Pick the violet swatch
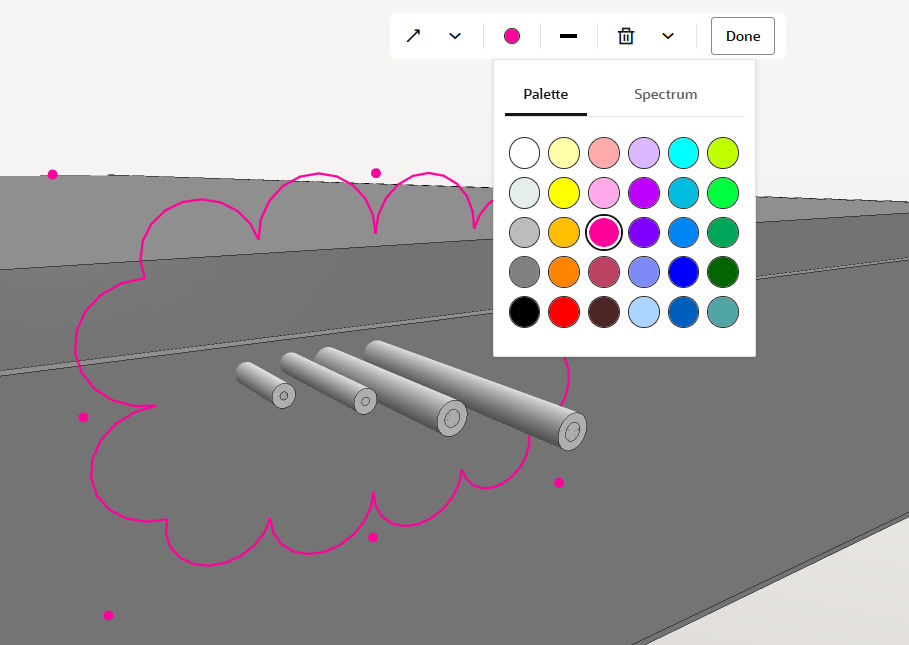The height and width of the screenshot is (645, 909). [x=644, y=233]
